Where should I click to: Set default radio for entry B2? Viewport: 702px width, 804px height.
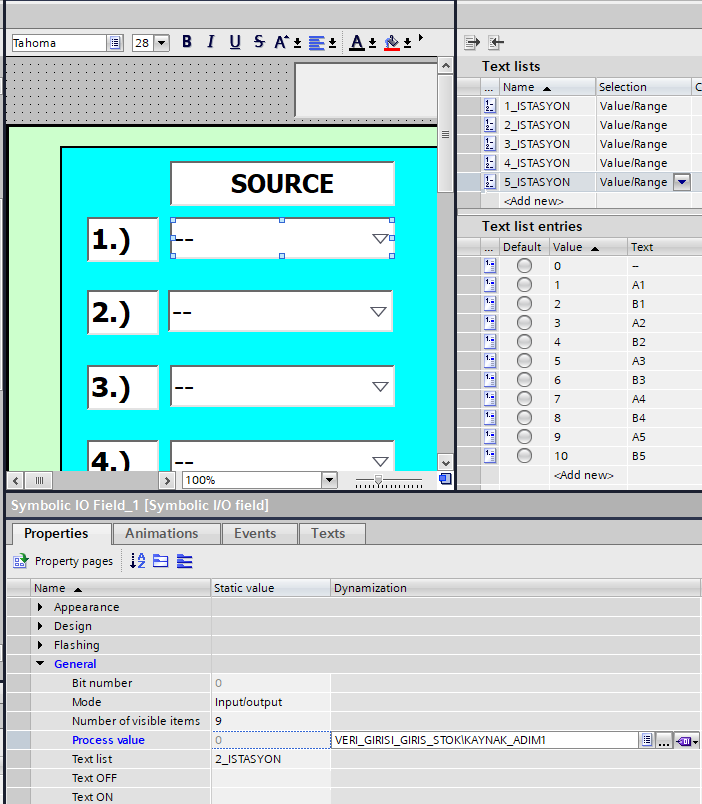[524, 341]
